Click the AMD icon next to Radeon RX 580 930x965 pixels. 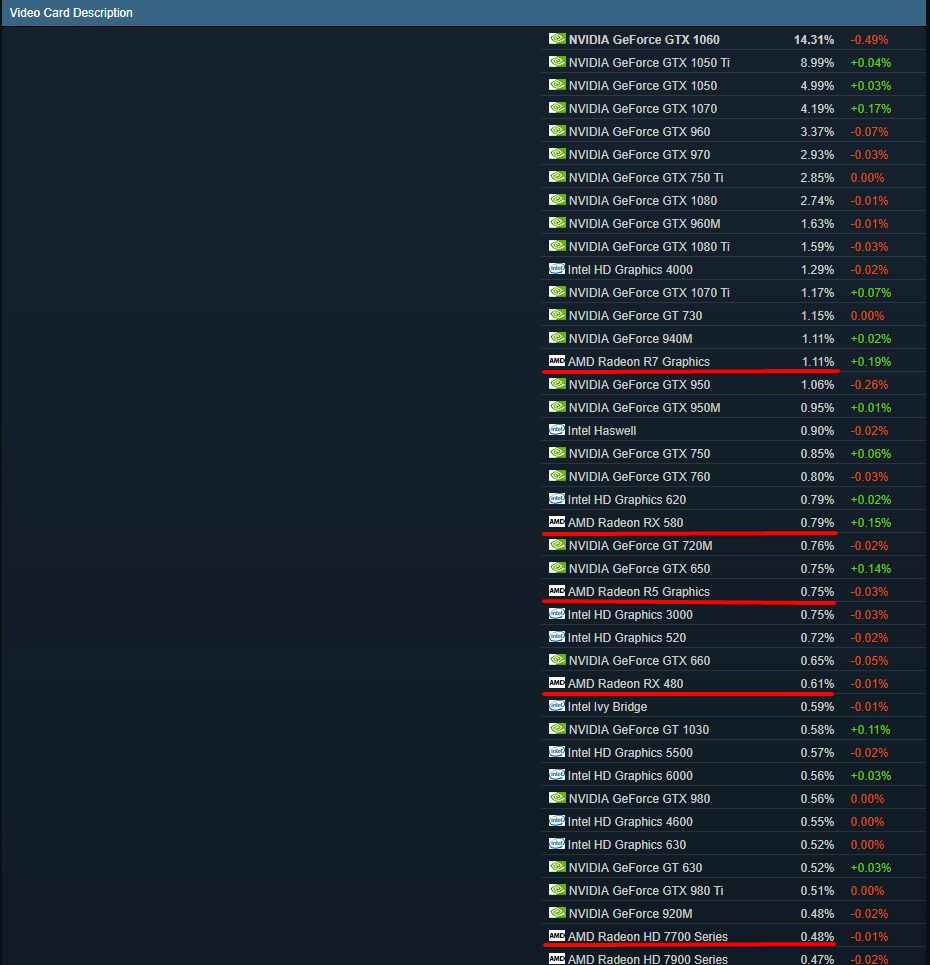557,522
